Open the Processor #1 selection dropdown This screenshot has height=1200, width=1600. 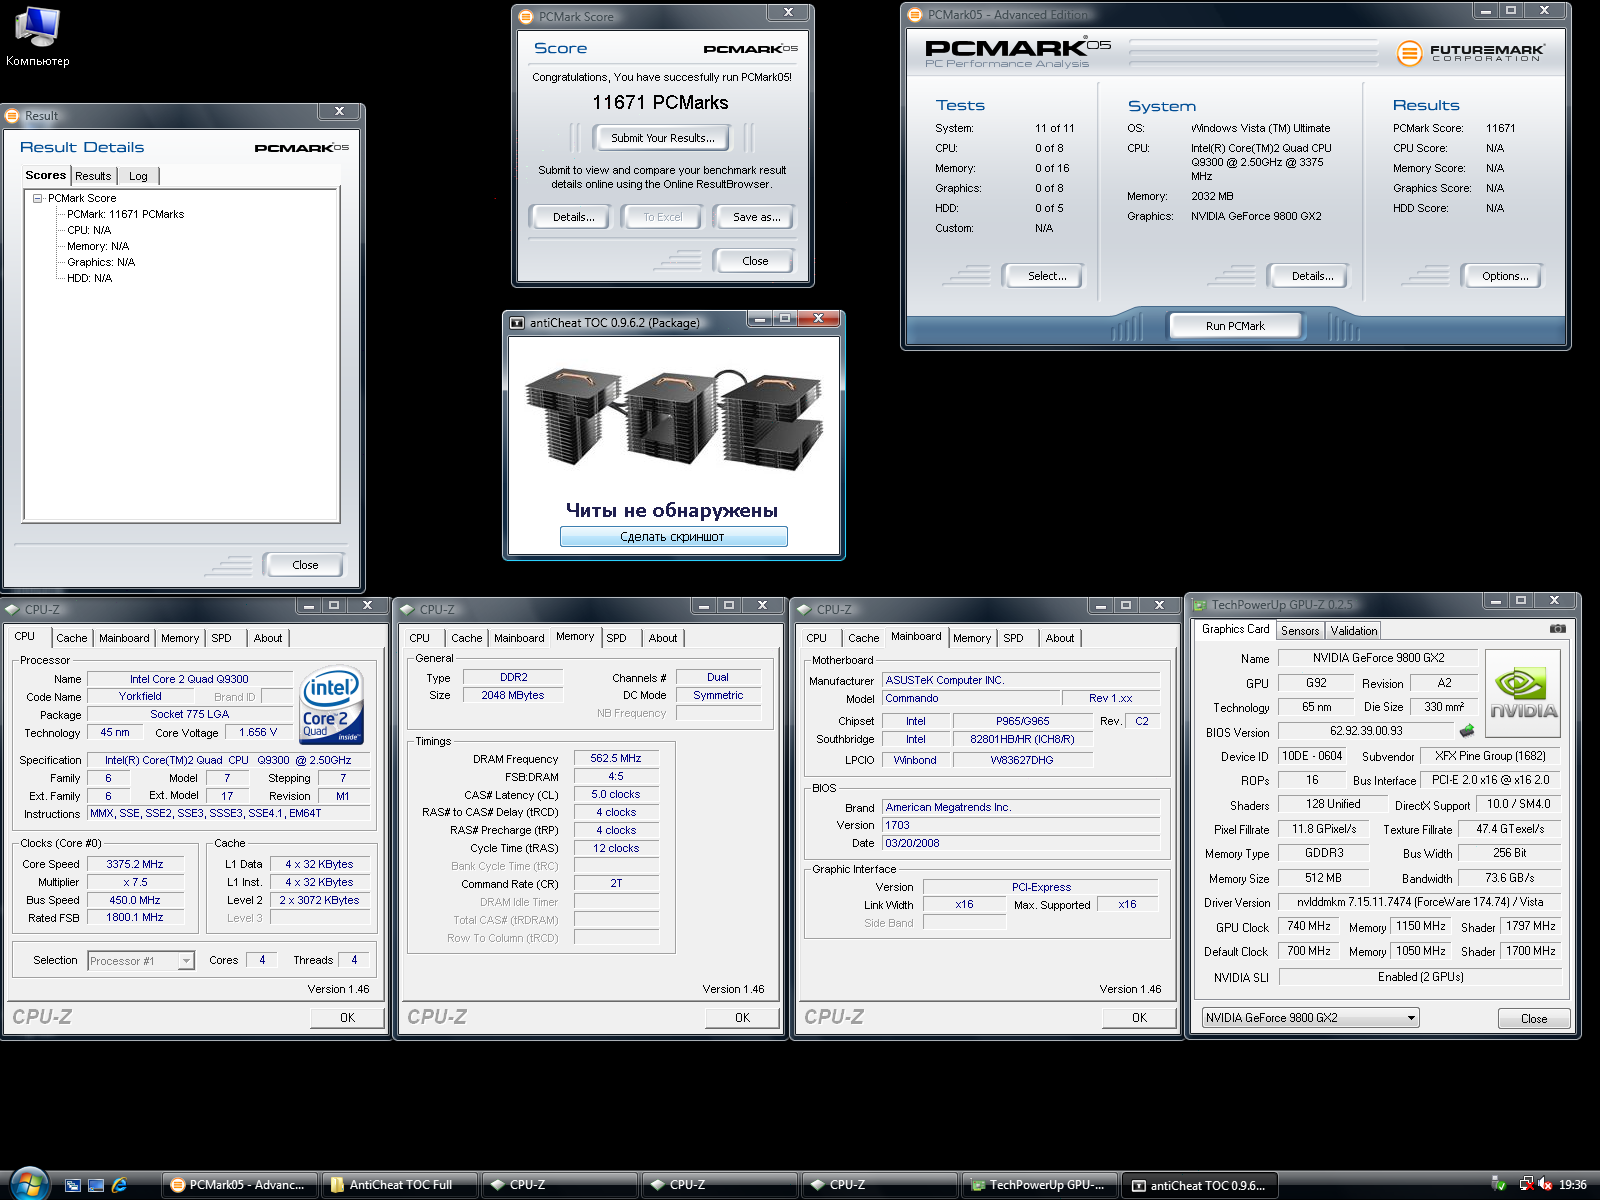click(x=186, y=961)
